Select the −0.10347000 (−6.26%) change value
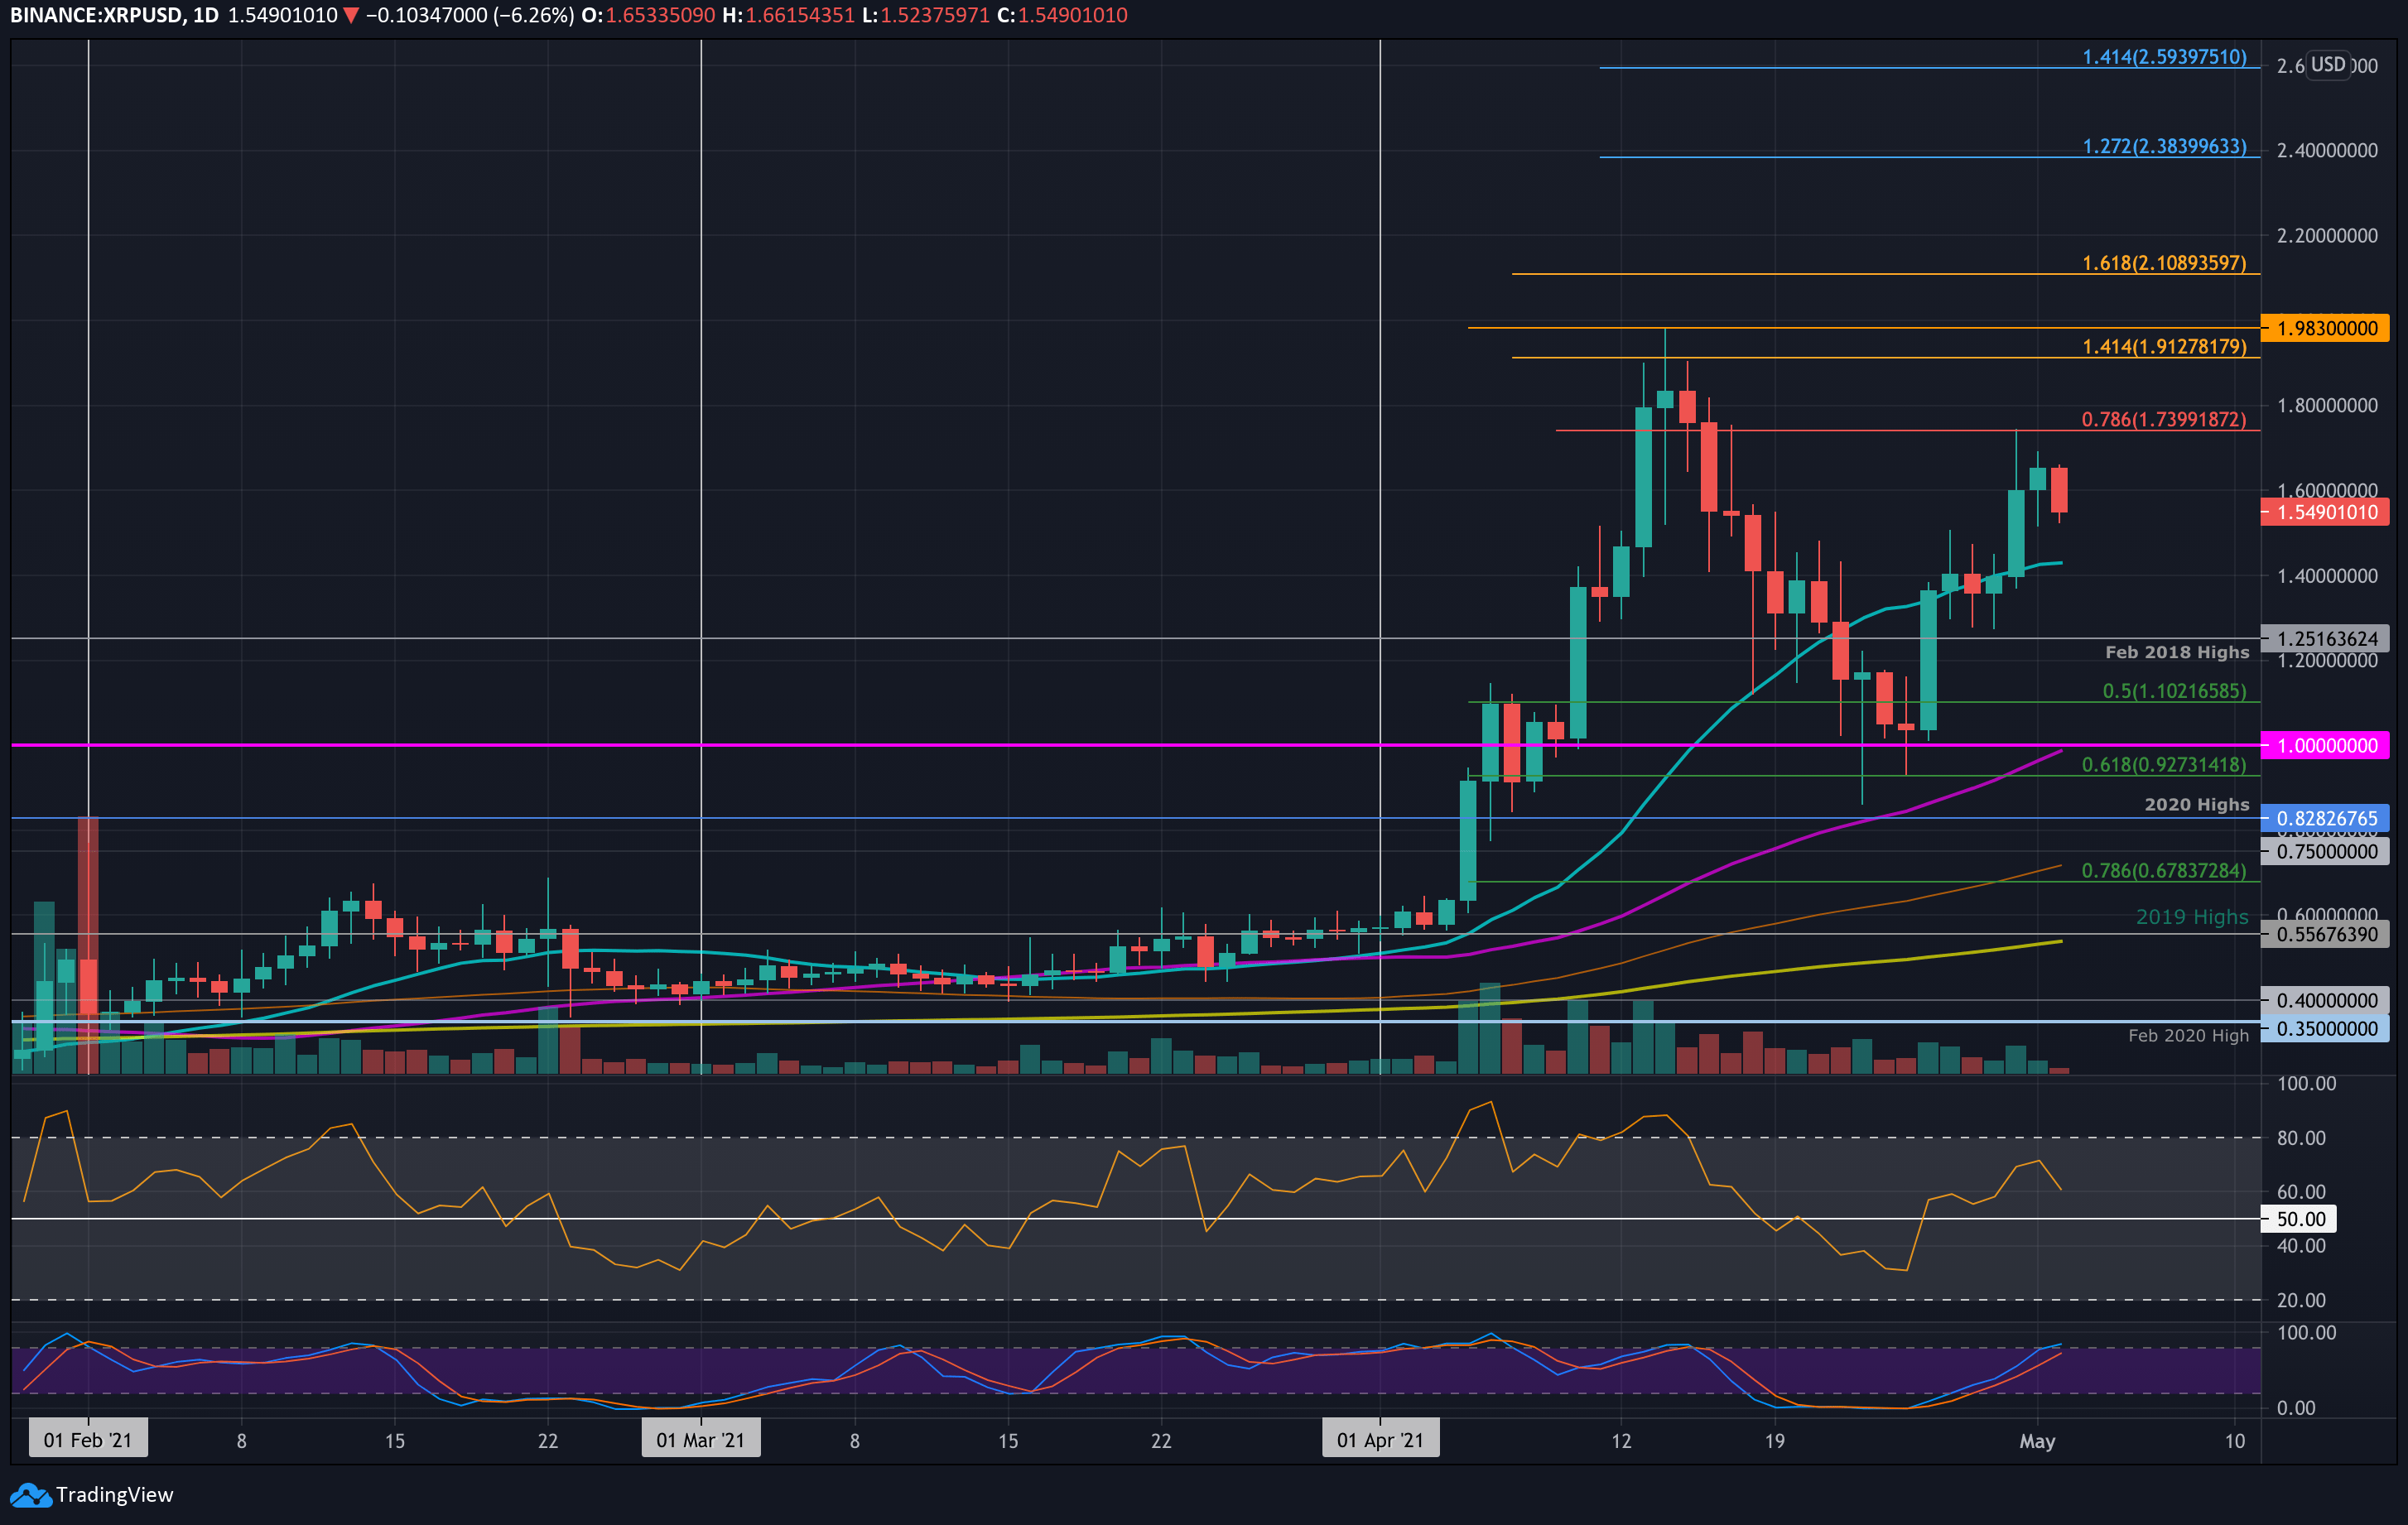Image resolution: width=2408 pixels, height=1525 pixels. pyautogui.click(x=469, y=15)
